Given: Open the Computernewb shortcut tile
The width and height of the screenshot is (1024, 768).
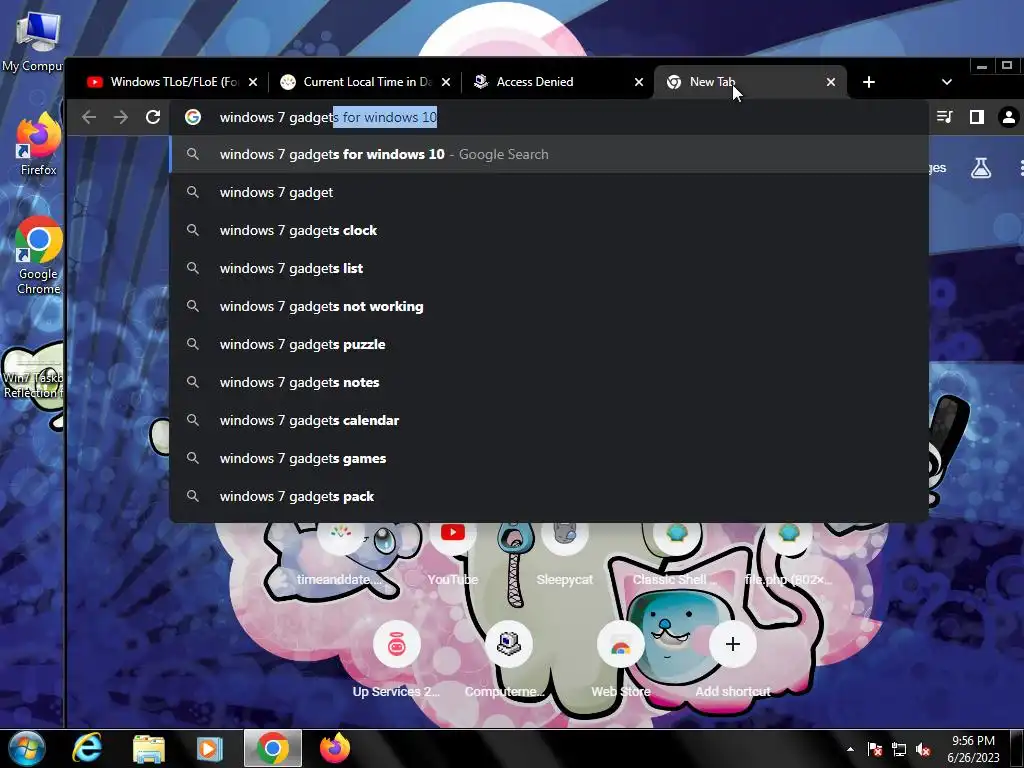Looking at the screenshot, I should click(x=508, y=658).
